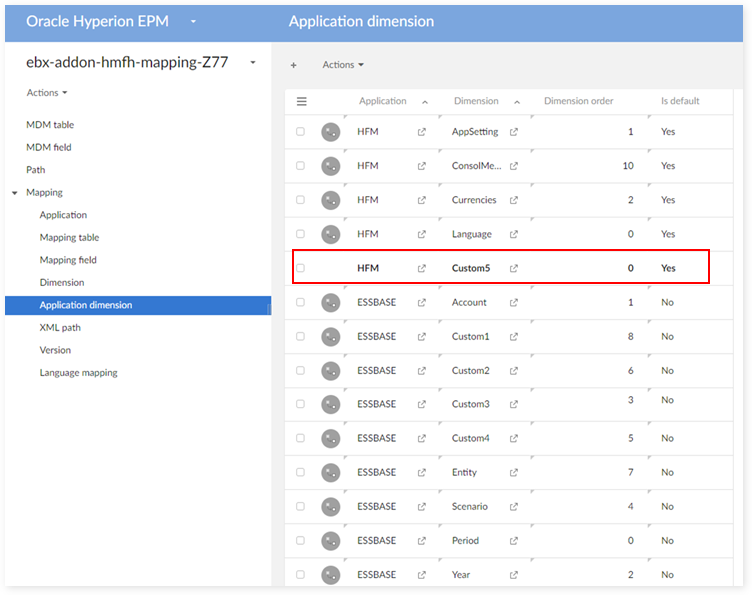The height and width of the screenshot is (595, 752).
Task: Open HFM link icon in AppSetting row
Action: pyautogui.click(x=422, y=132)
